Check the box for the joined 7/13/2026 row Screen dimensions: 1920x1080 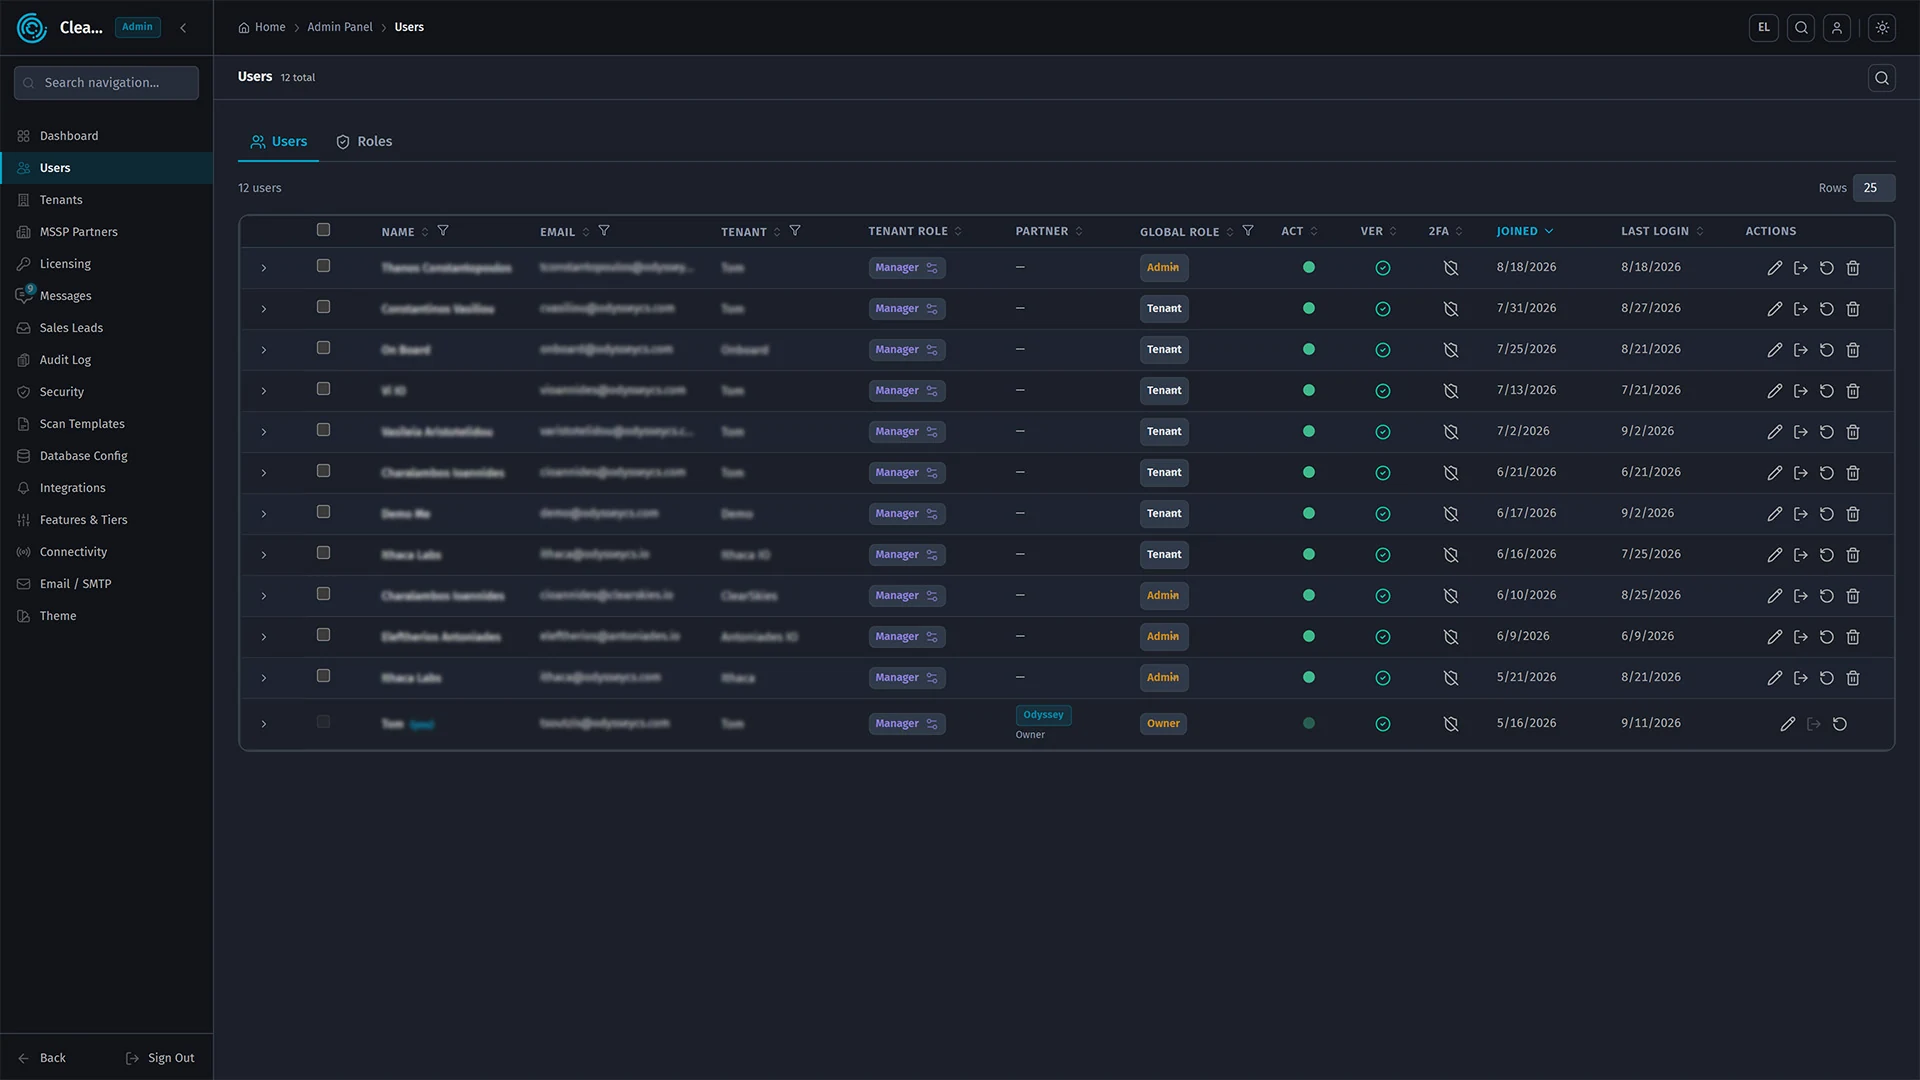tap(323, 389)
